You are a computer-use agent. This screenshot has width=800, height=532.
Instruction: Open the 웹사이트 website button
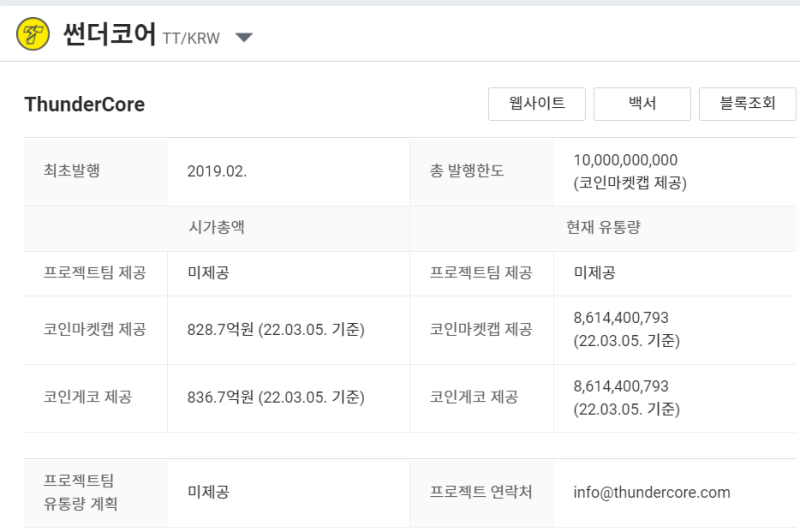(x=537, y=104)
